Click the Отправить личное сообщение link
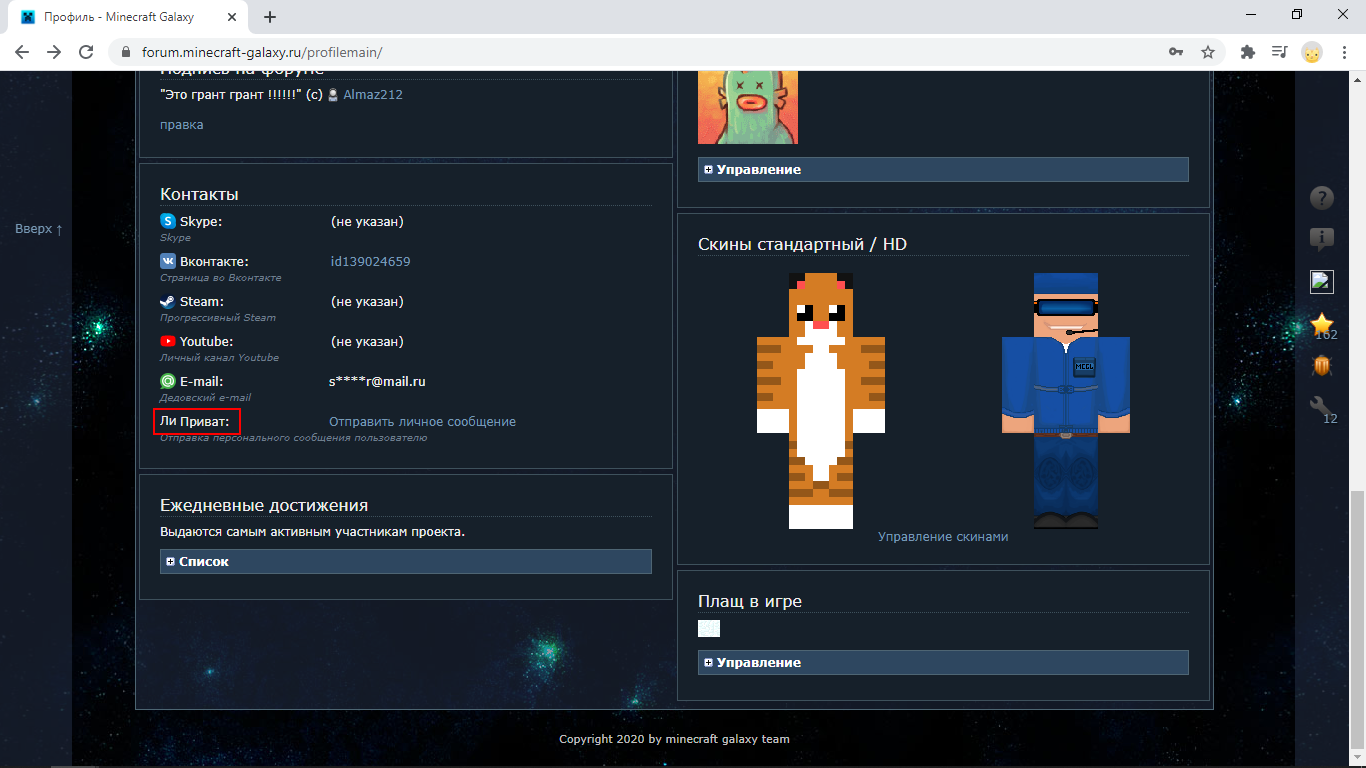This screenshot has height=768, width=1366. 422,422
